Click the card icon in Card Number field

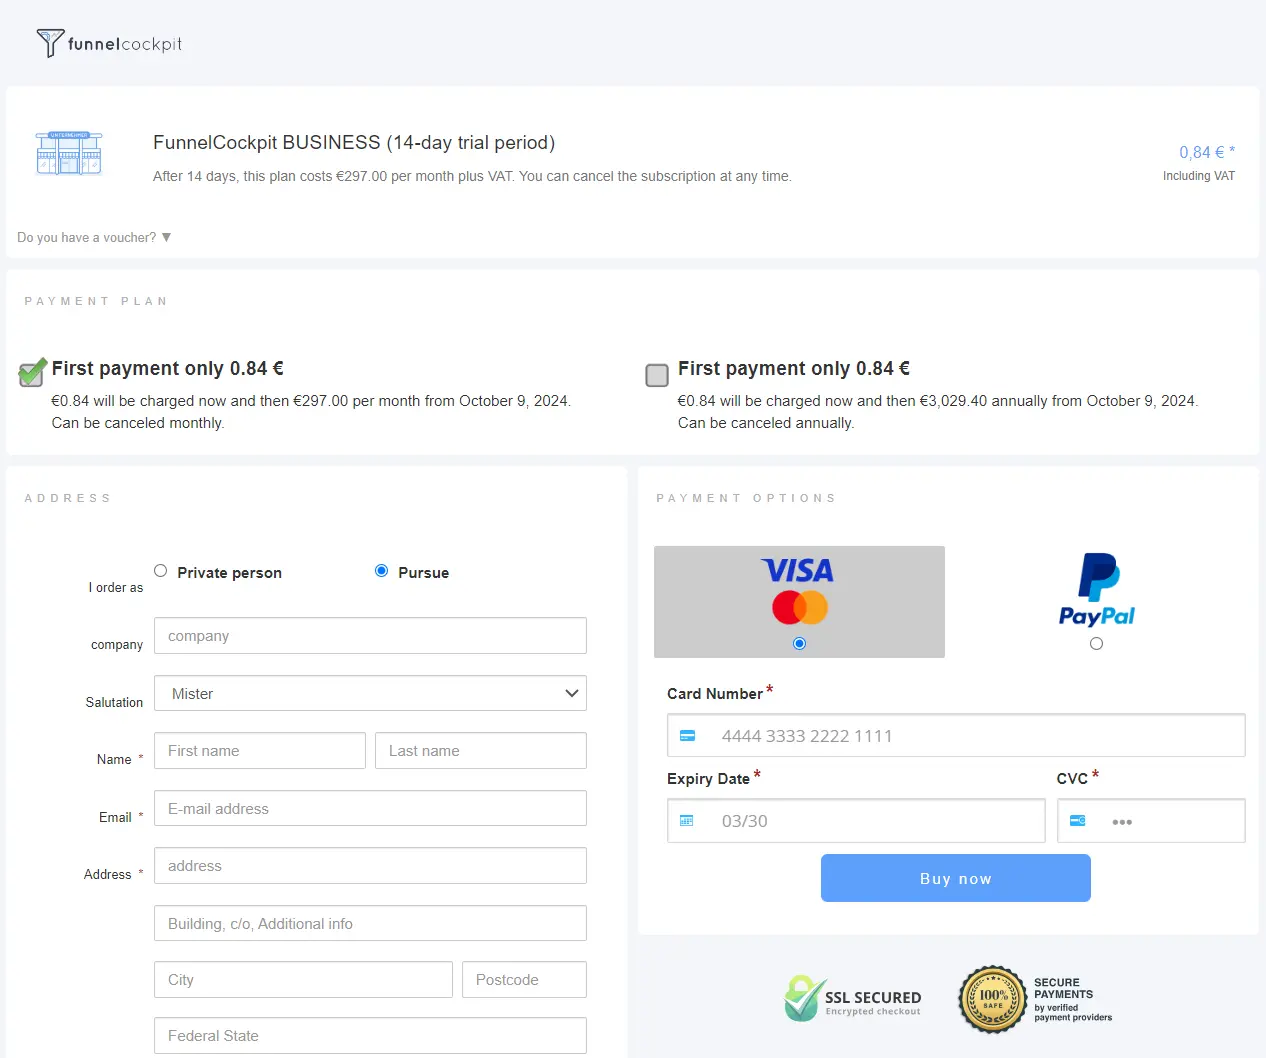pyautogui.click(x=688, y=736)
